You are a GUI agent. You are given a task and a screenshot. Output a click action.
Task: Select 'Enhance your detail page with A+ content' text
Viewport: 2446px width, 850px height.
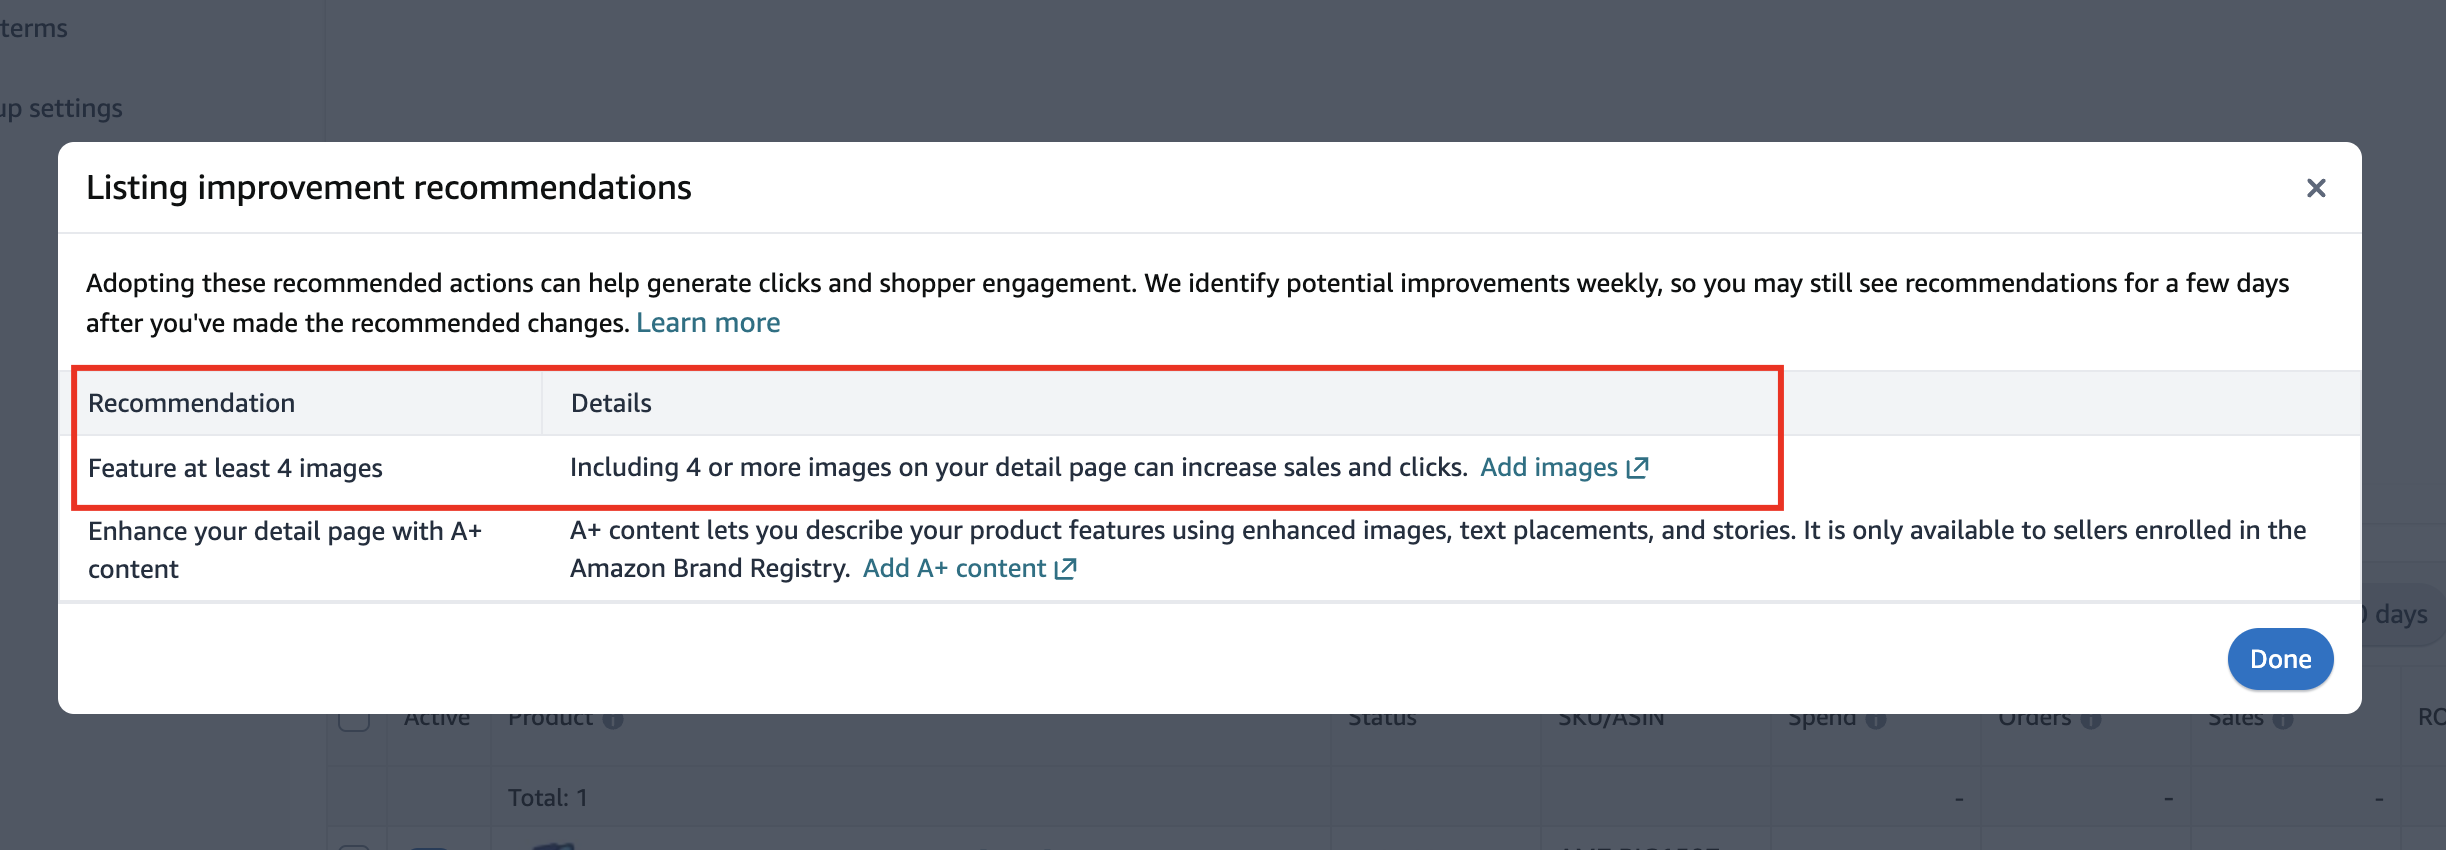(x=285, y=550)
